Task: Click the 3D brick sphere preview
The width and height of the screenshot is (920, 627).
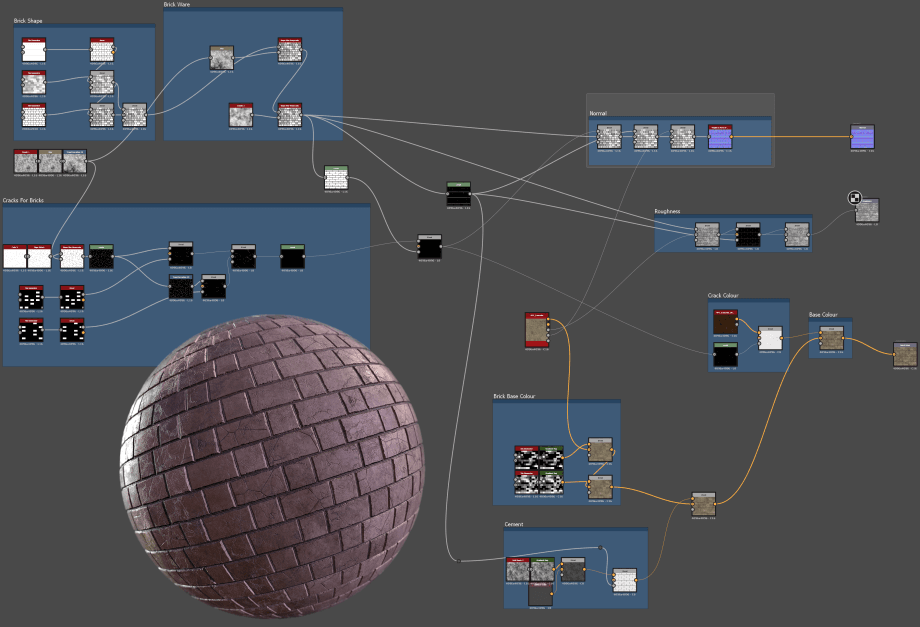Action: (272, 465)
